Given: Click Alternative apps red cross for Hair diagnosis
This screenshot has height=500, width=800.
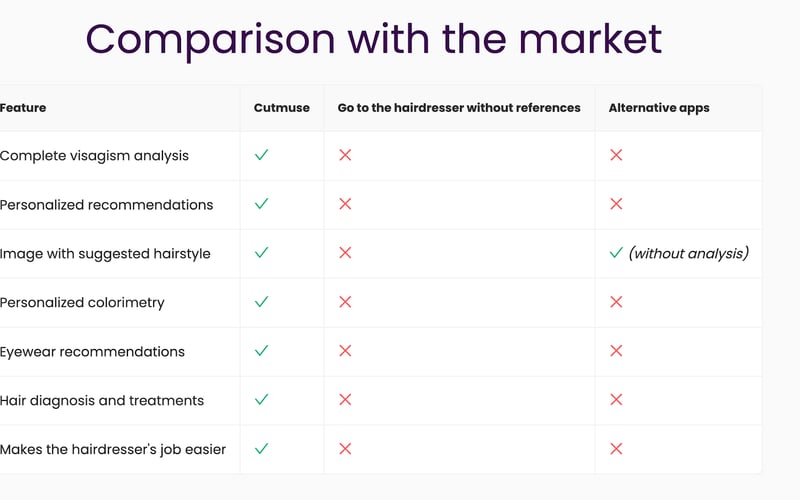Looking at the screenshot, I should click(x=616, y=400).
